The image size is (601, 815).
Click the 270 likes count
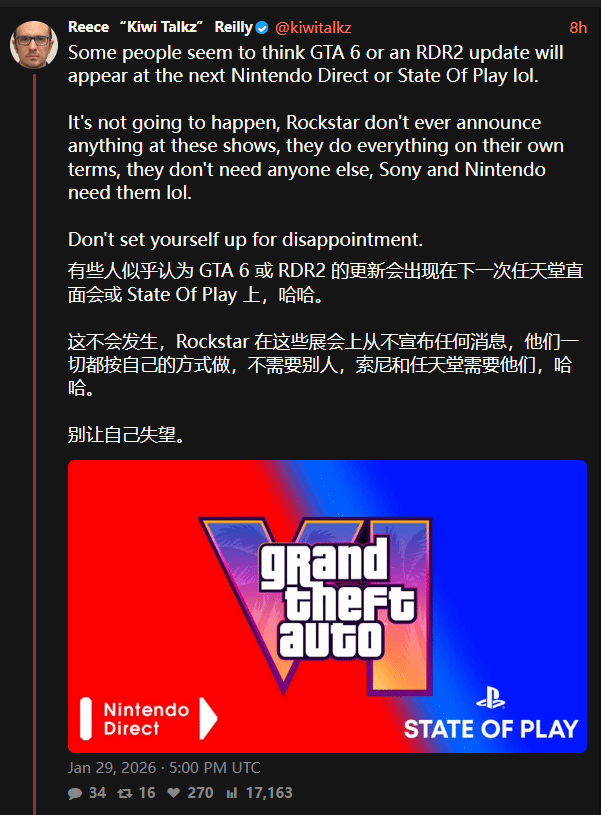(x=200, y=793)
